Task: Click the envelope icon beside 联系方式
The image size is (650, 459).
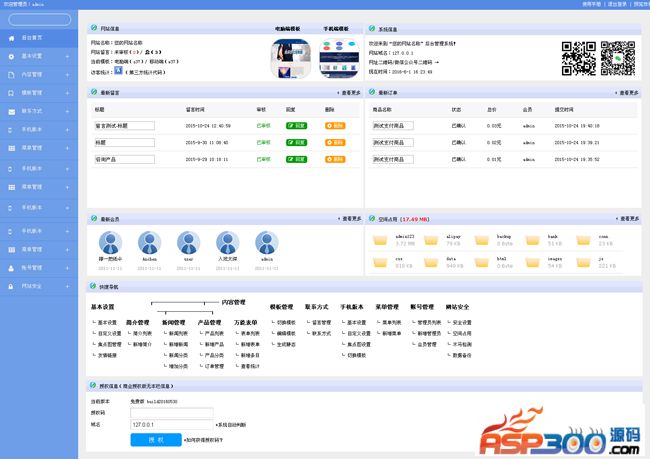Action: pyautogui.click(x=11, y=110)
